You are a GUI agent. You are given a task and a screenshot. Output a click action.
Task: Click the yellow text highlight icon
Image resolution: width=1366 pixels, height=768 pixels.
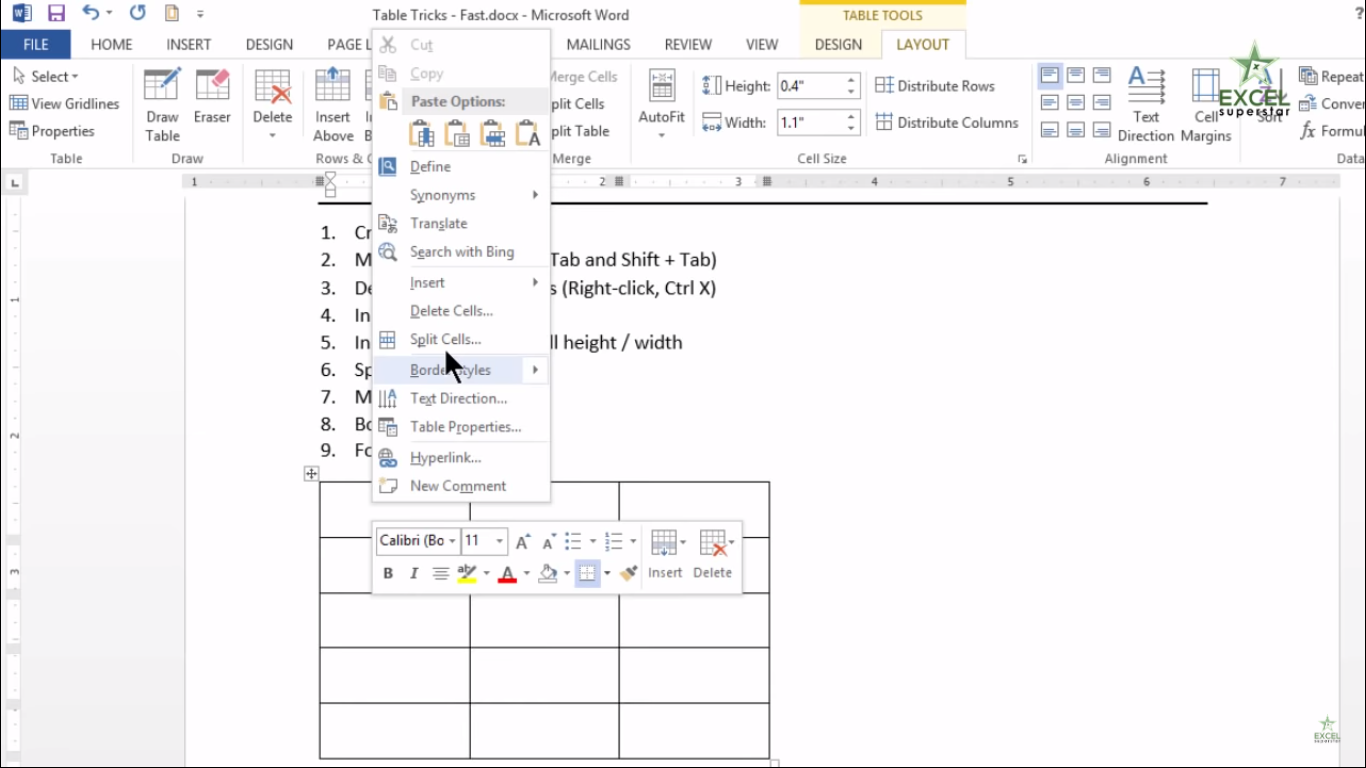466,573
